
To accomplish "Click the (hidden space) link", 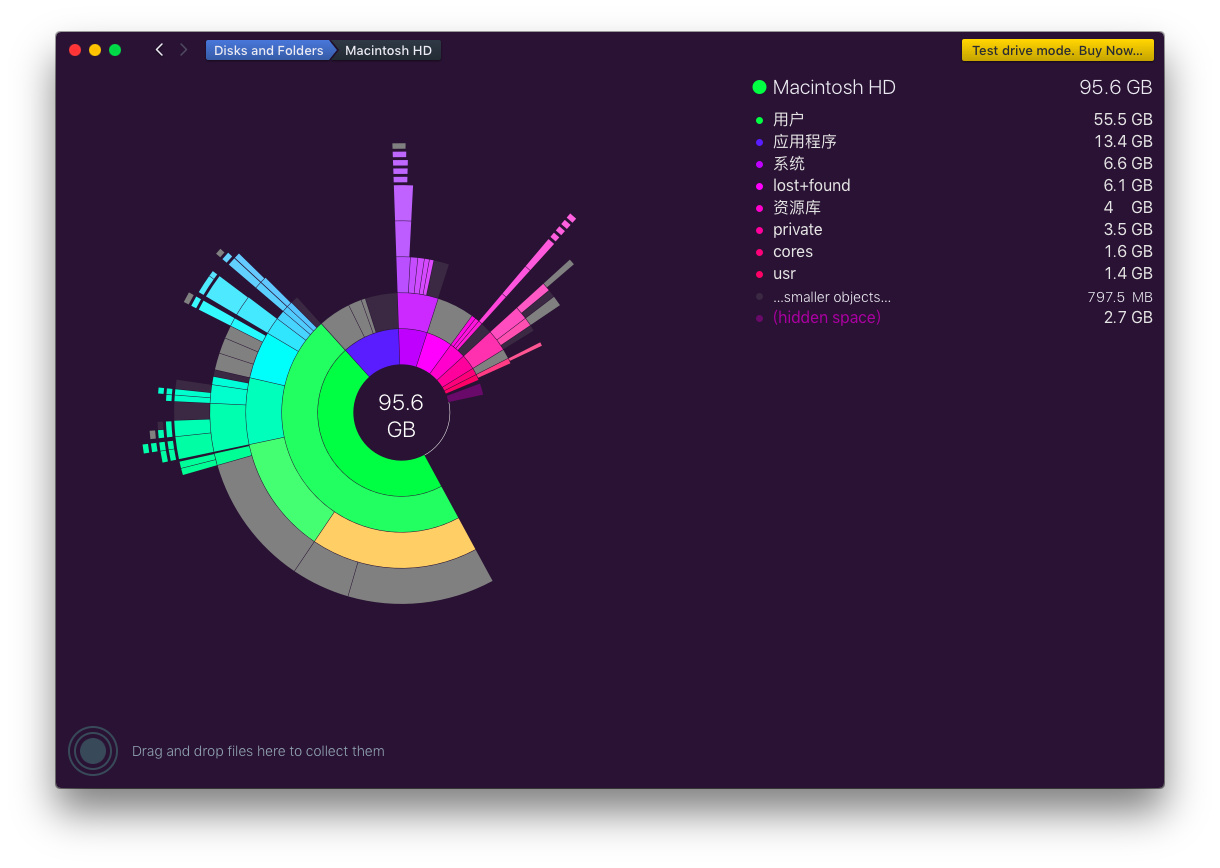I will click(826, 317).
